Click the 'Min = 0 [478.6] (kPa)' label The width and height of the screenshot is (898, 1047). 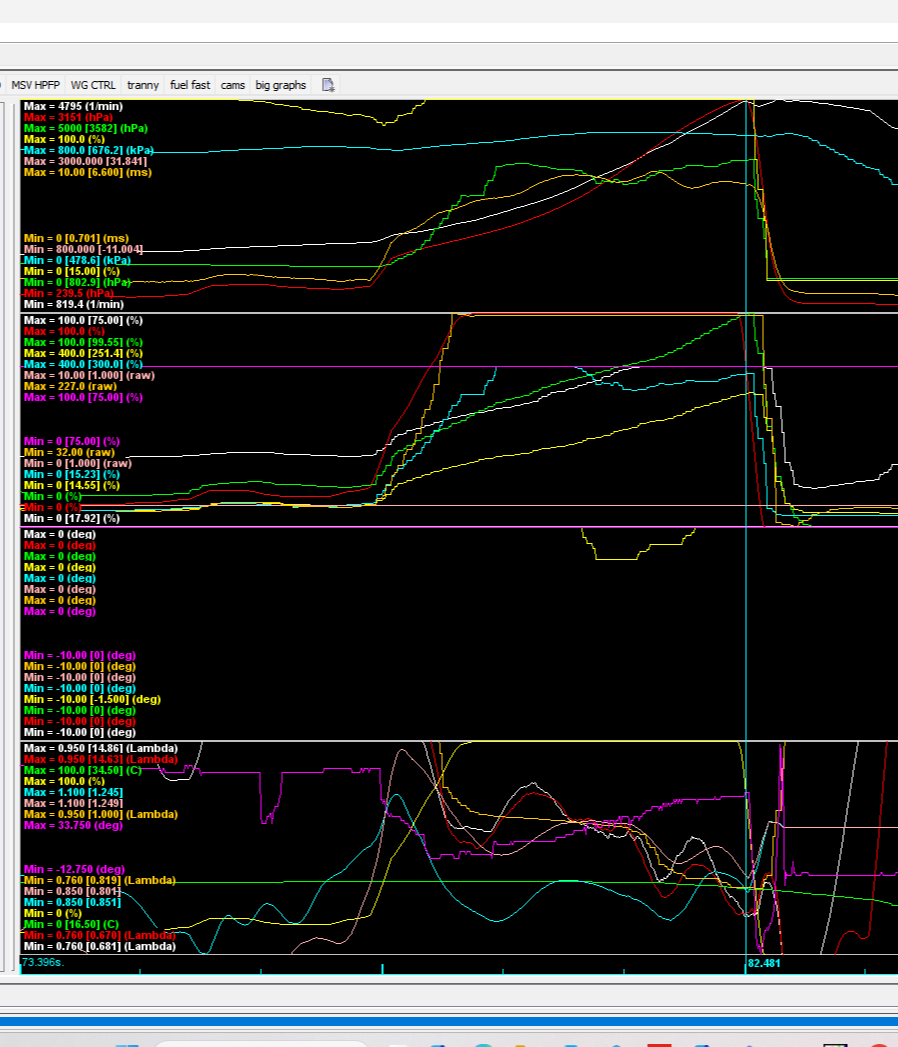click(77, 260)
